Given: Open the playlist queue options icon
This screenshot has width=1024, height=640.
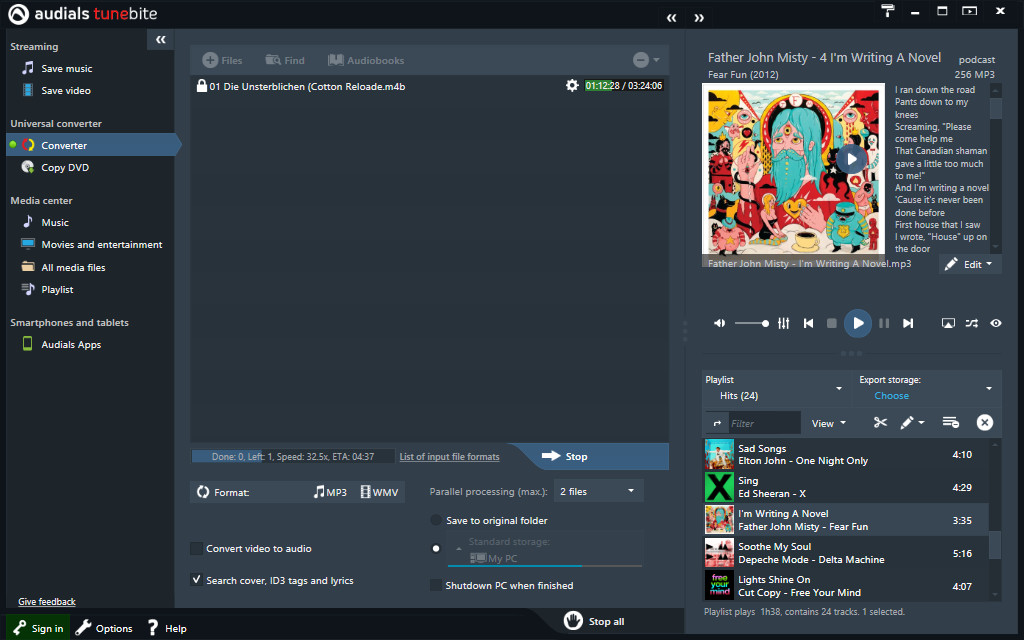Looking at the screenshot, I should [x=951, y=423].
